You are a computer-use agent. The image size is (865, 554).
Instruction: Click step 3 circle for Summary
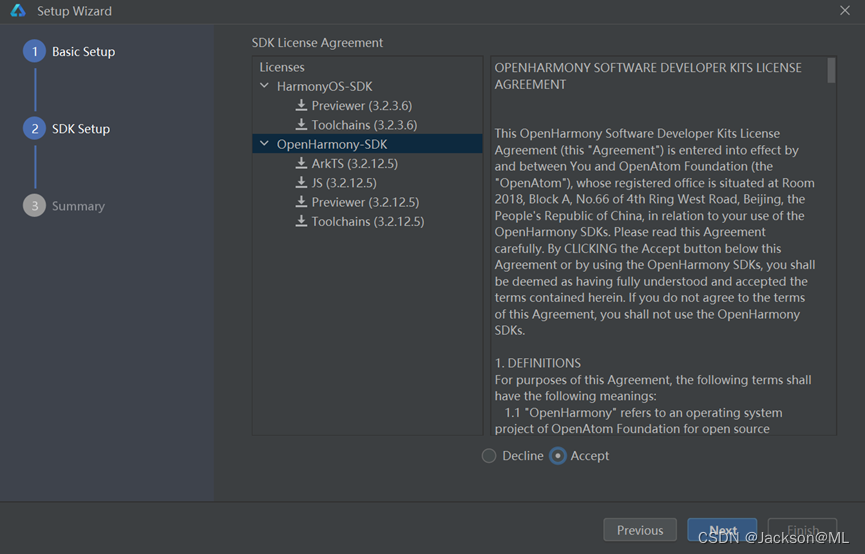[34, 205]
